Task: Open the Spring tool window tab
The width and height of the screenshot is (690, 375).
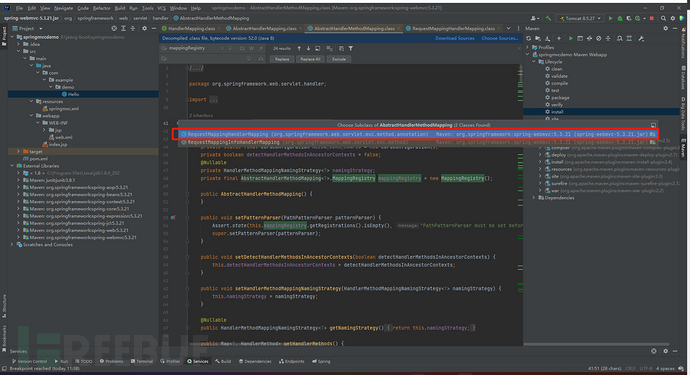Action: [x=321, y=361]
